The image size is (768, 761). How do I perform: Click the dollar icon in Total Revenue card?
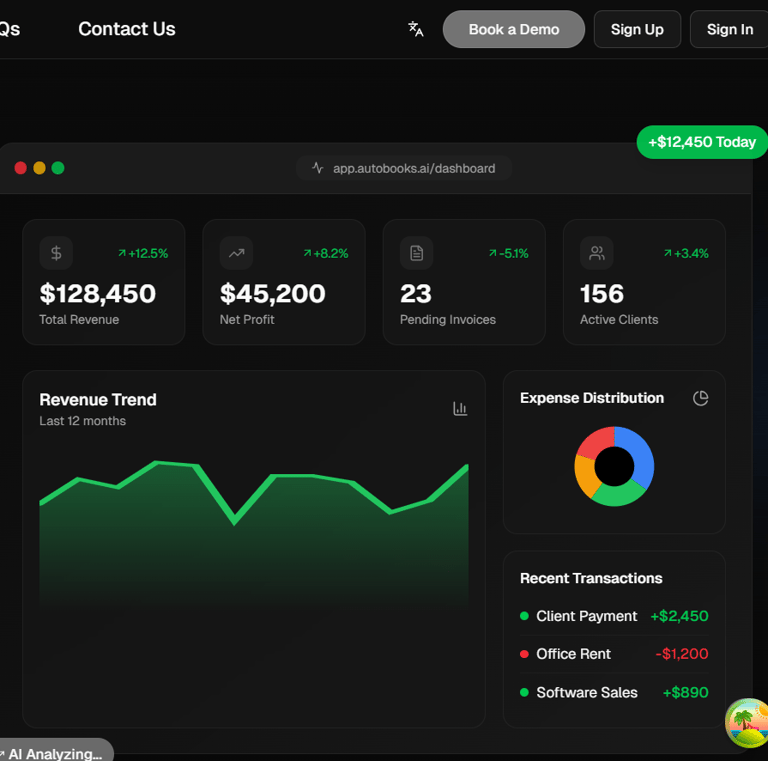(56, 253)
